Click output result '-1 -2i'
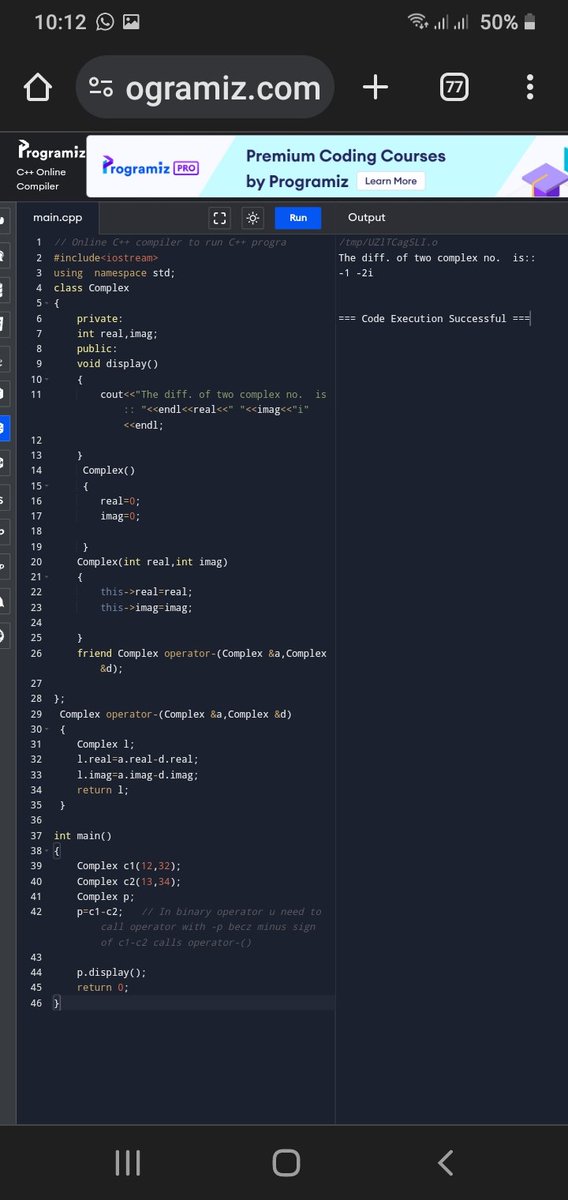The height and width of the screenshot is (1200, 568). click(x=356, y=273)
